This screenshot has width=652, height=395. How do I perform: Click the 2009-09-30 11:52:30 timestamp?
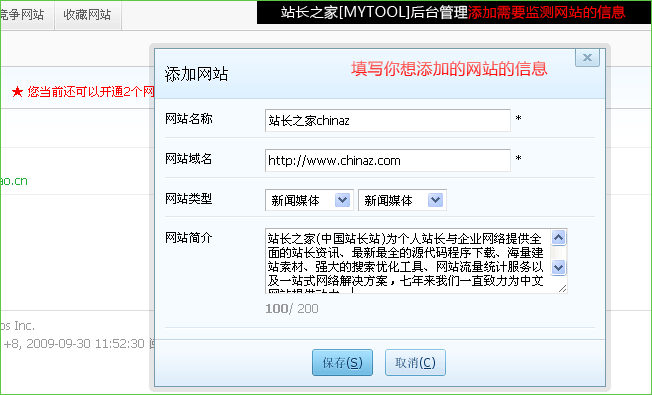[x=85, y=343]
